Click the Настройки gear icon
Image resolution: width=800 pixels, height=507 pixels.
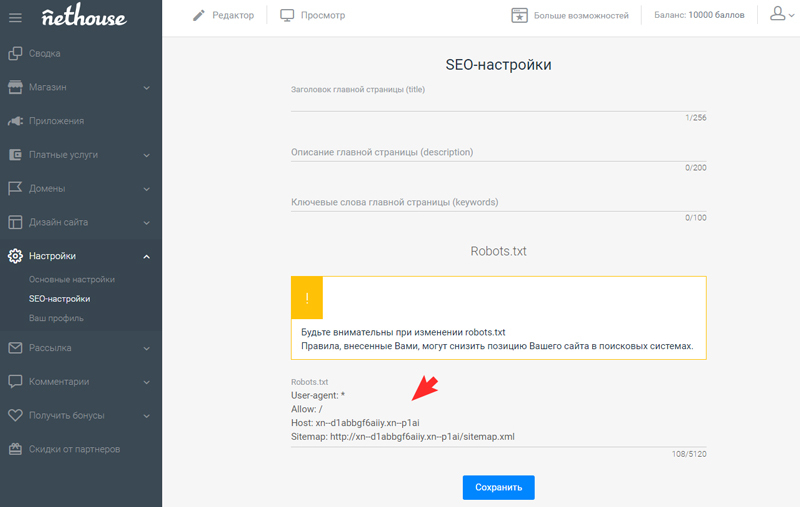(x=15, y=256)
